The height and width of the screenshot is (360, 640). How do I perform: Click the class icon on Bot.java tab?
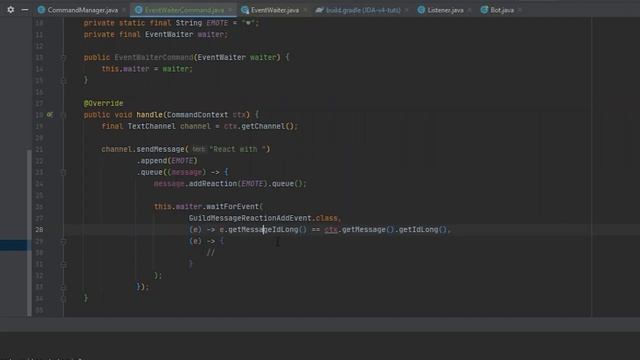coord(484,10)
